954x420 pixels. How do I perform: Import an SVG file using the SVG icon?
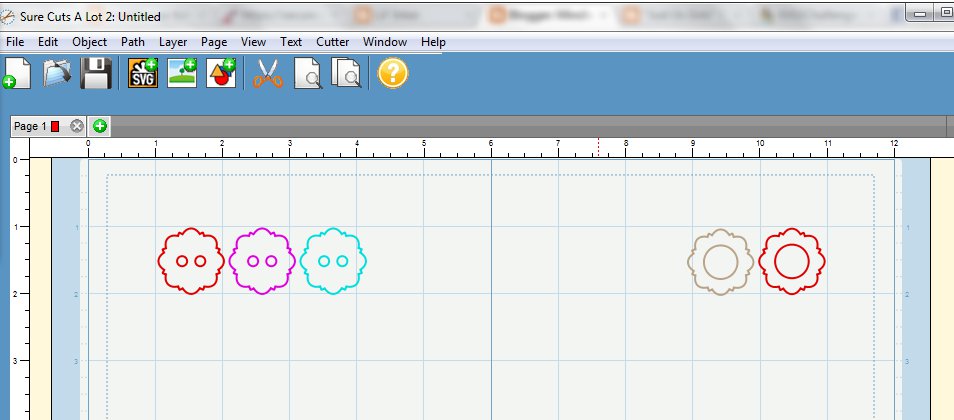click(x=143, y=73)
